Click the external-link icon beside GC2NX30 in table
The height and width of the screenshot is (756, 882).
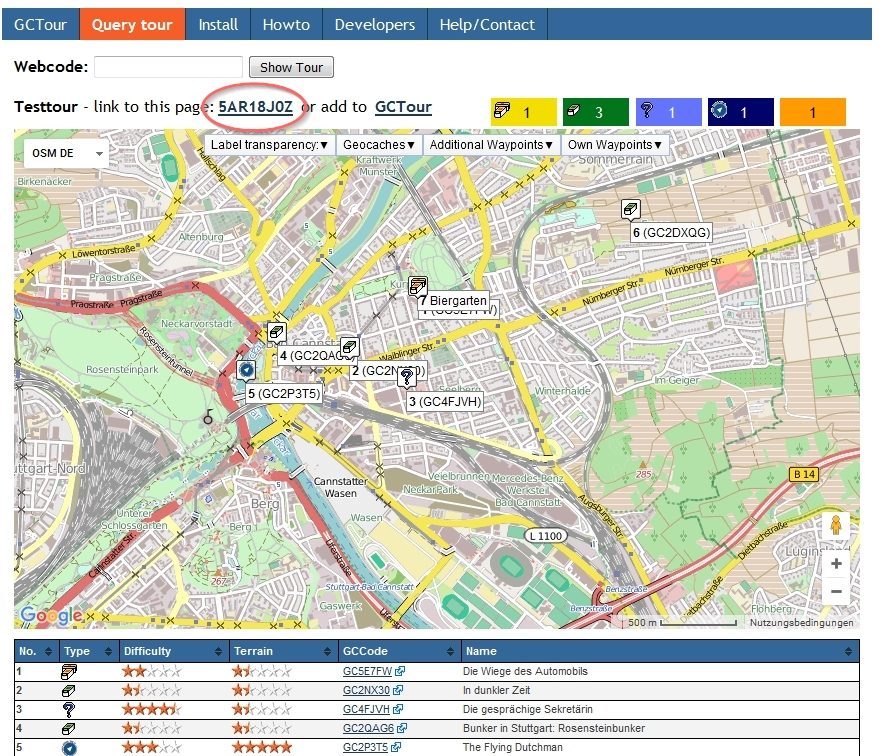point(398,690)
